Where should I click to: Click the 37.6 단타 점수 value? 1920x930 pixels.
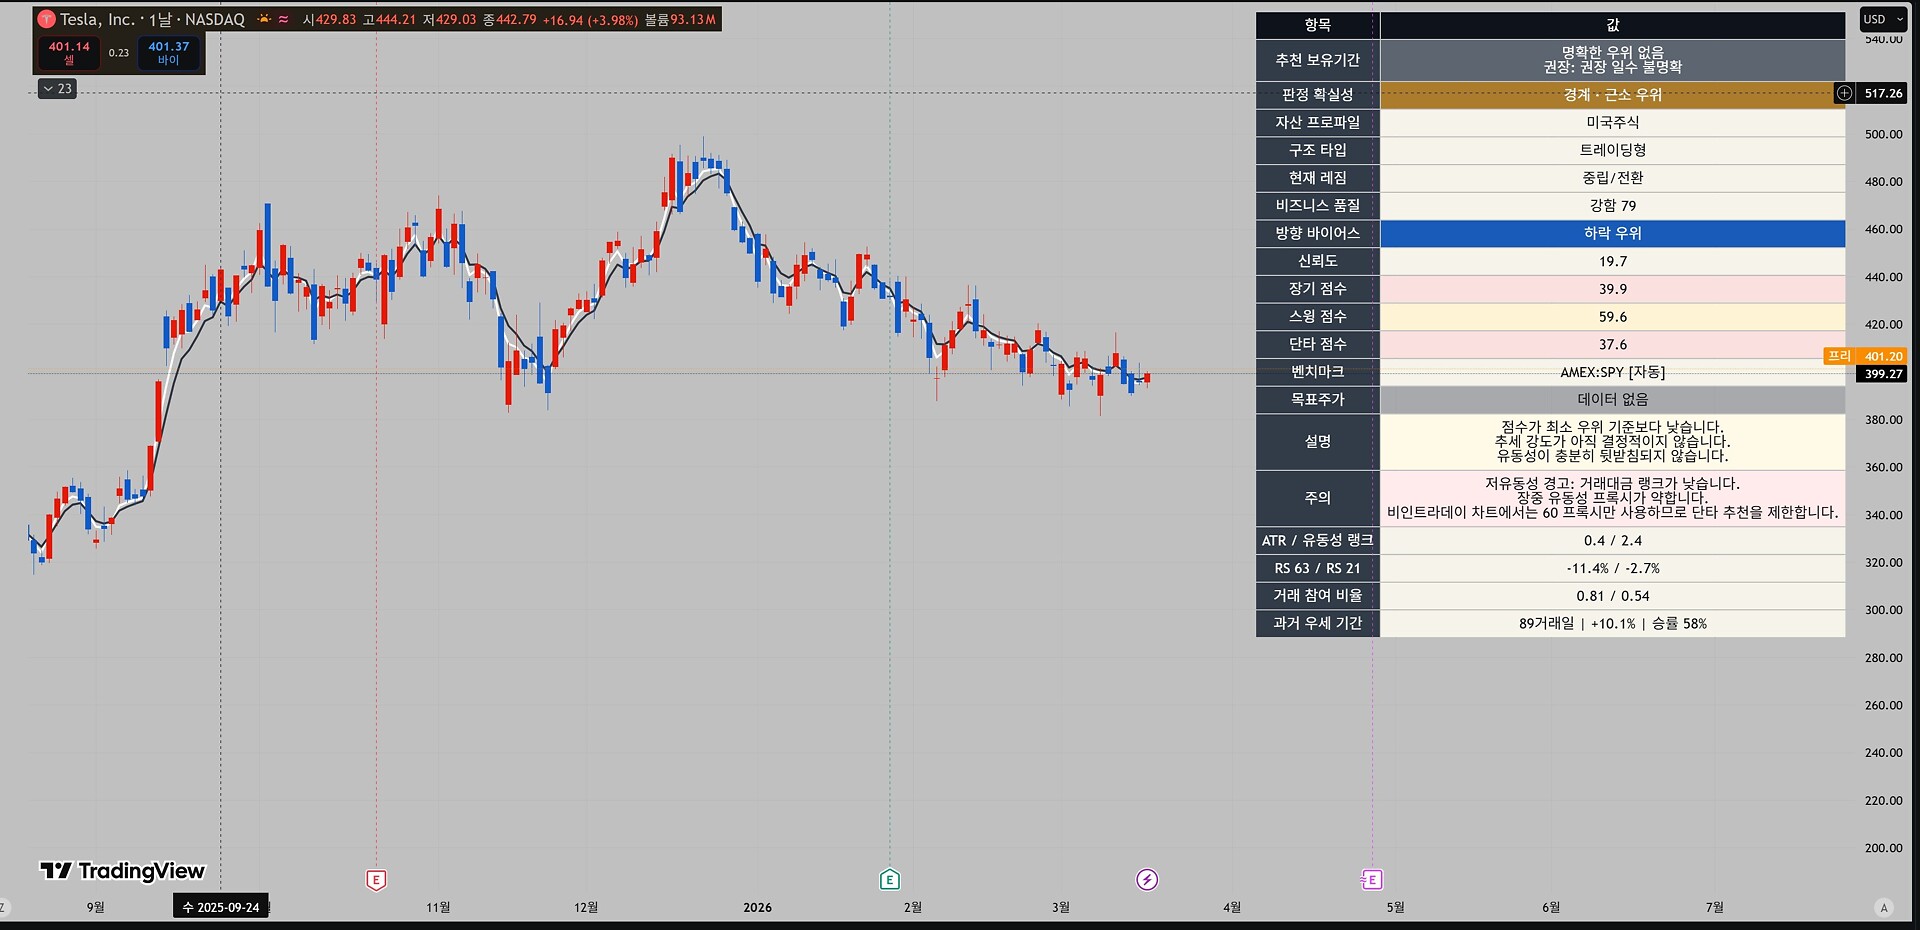coord(1612,344)
